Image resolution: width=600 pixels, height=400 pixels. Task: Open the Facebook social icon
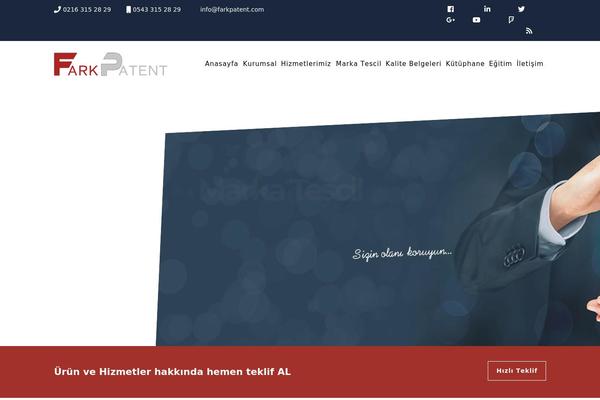pos(450,9)
